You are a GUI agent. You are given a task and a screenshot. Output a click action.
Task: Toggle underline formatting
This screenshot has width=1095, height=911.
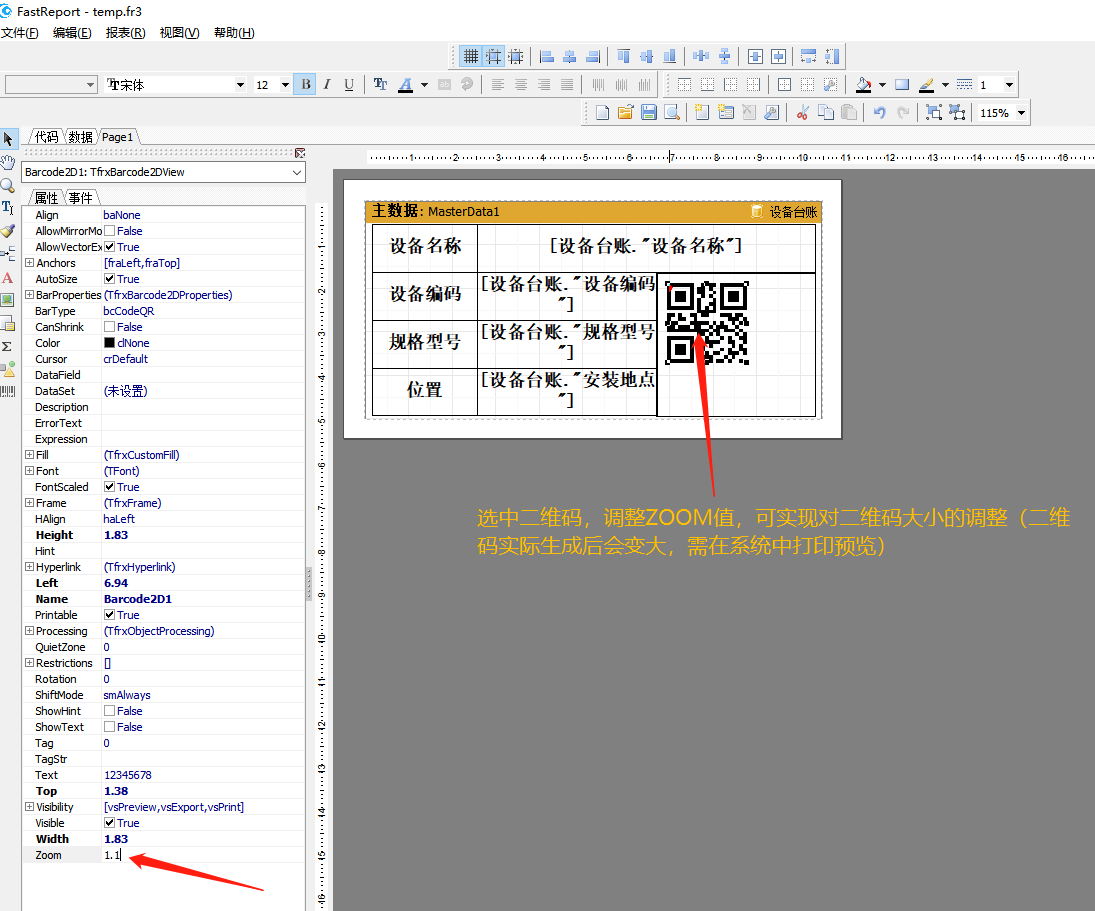[348, 84]
